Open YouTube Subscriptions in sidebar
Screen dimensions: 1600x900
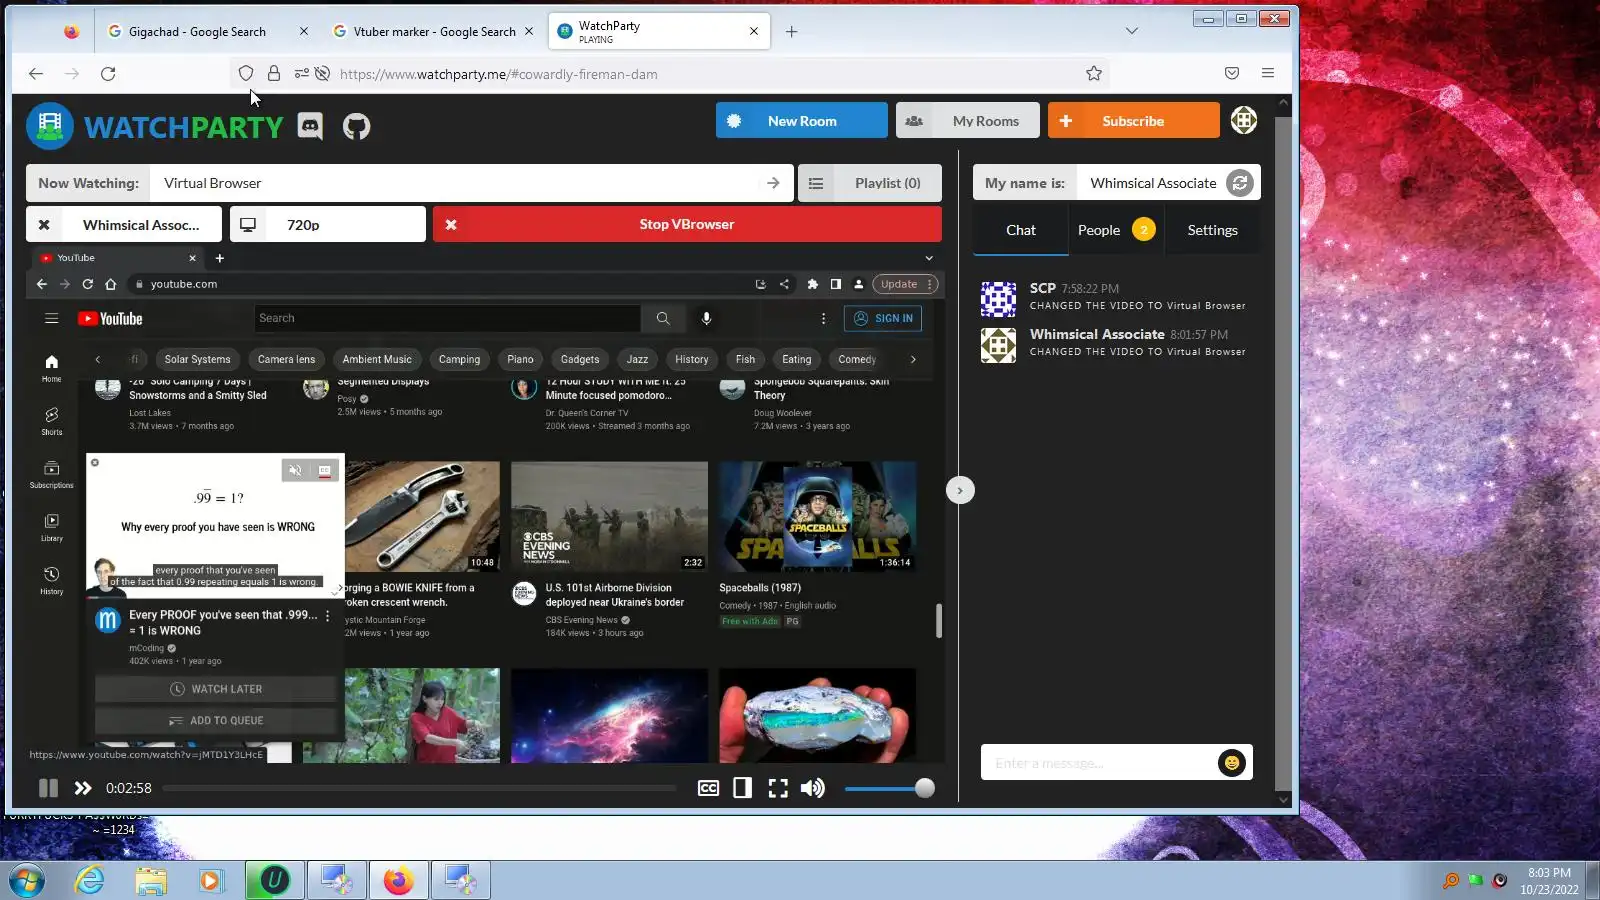pyautogui.click(x=51, y=474)
